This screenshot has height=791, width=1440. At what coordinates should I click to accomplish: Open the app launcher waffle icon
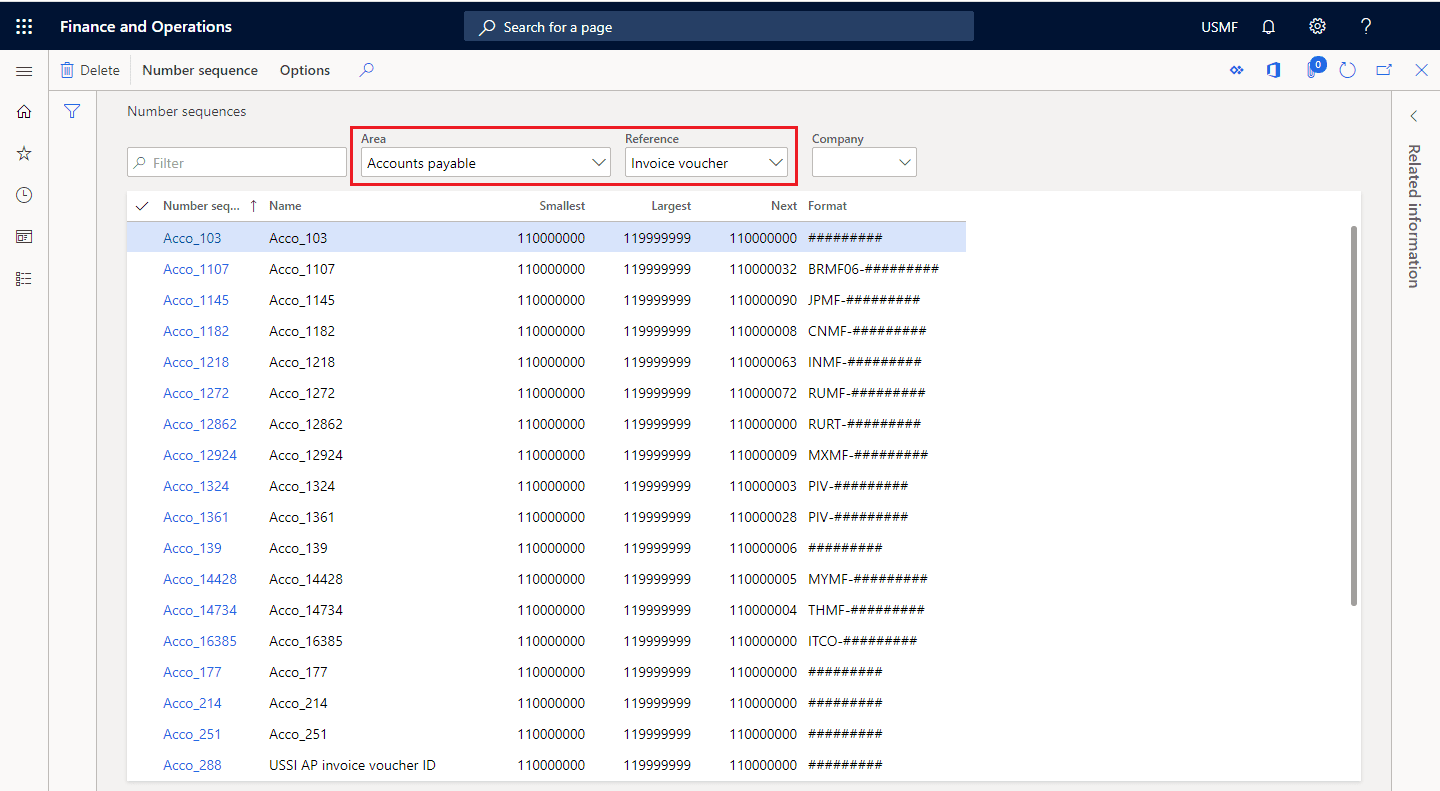click(24, 27)
